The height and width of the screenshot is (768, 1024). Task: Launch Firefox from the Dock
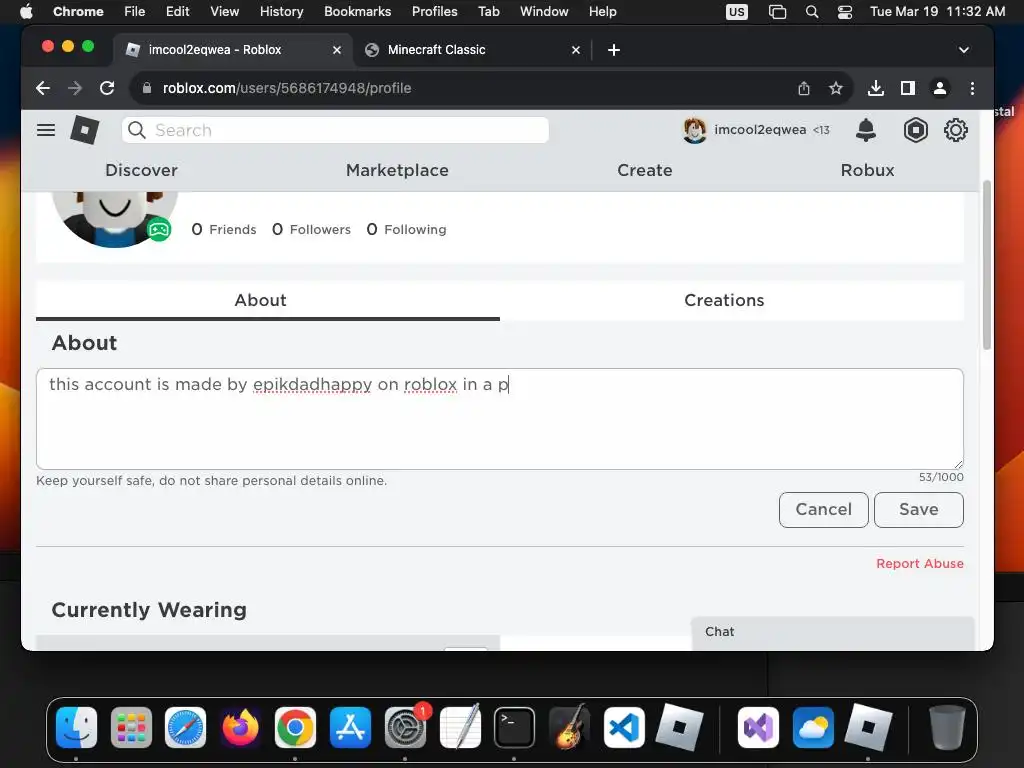(x=240, y=728)
